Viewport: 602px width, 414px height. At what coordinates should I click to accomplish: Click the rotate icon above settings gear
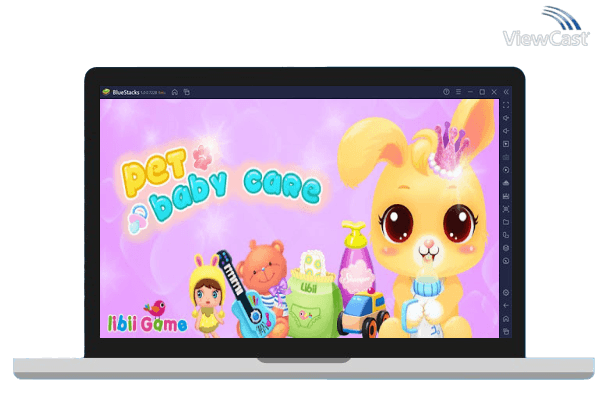[506, 261]
